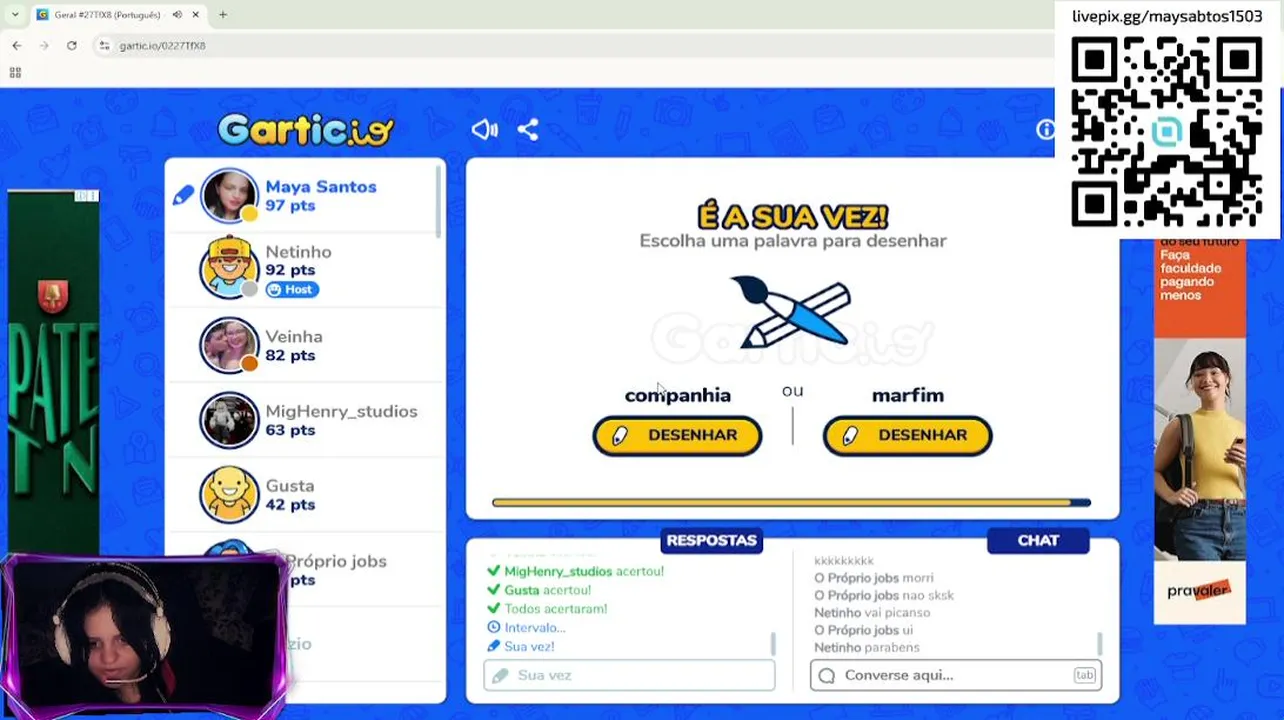Click the chat panel scrollbar

[x=1099, y=643]
